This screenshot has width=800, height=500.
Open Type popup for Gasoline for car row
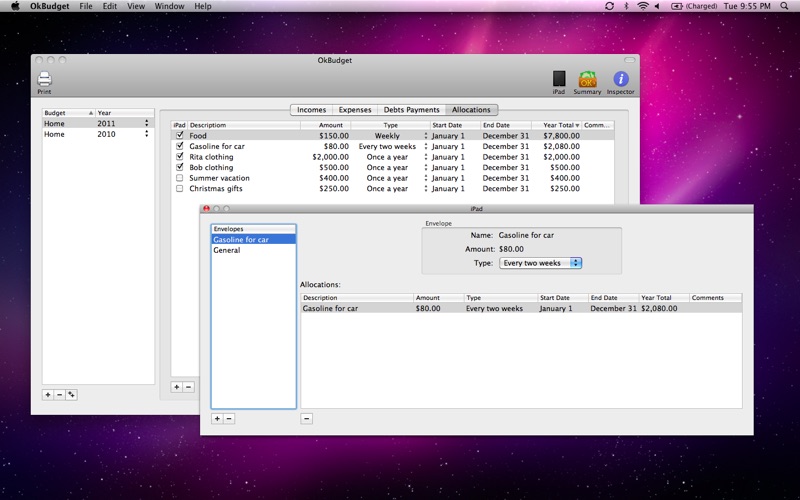tap(426, 146)
